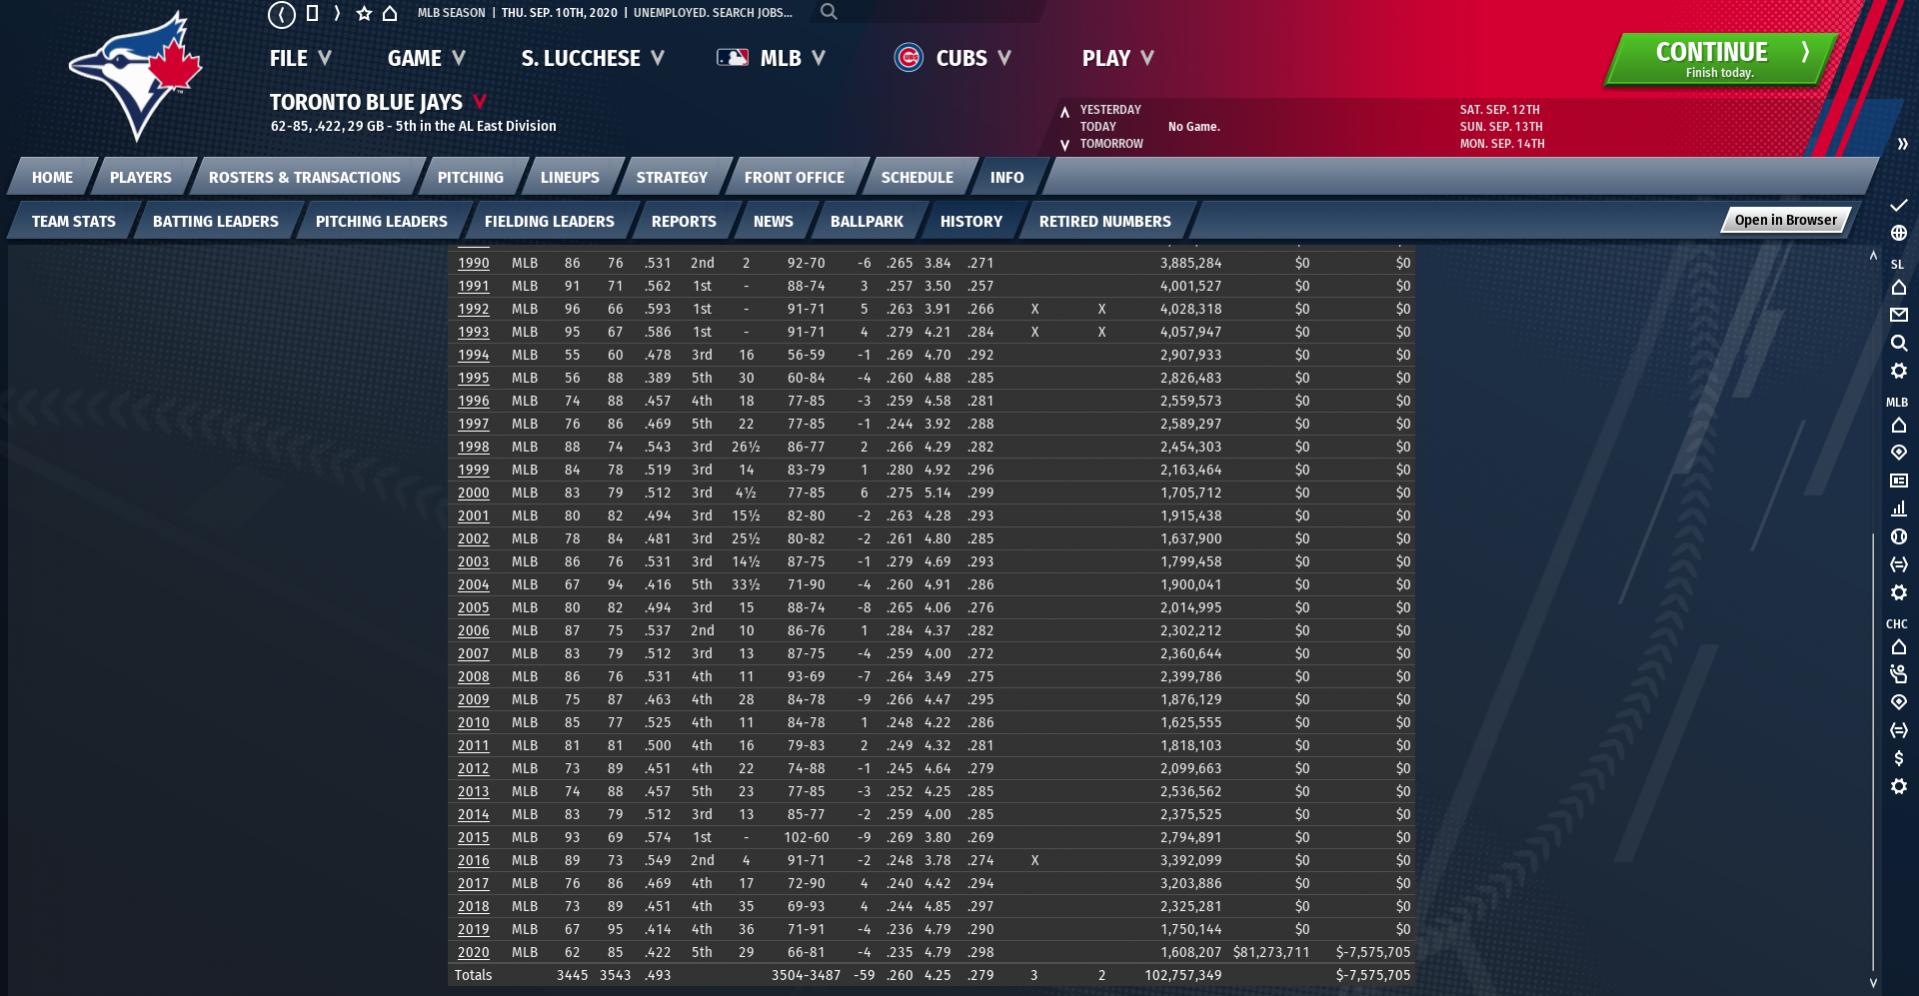The image size is (1919, 996).
Task: Open the mail envelope icon in sidebar
Action: pos(1898,315)
